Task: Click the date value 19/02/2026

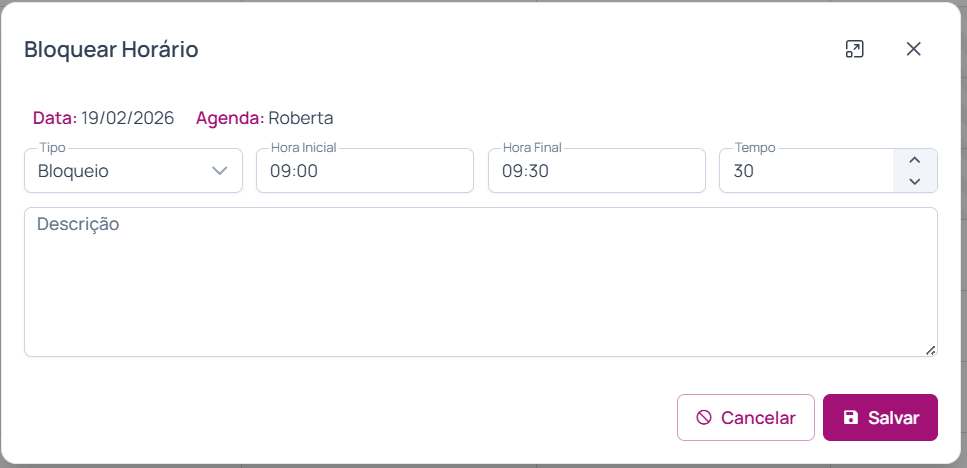Action: (x=128, y=118)
